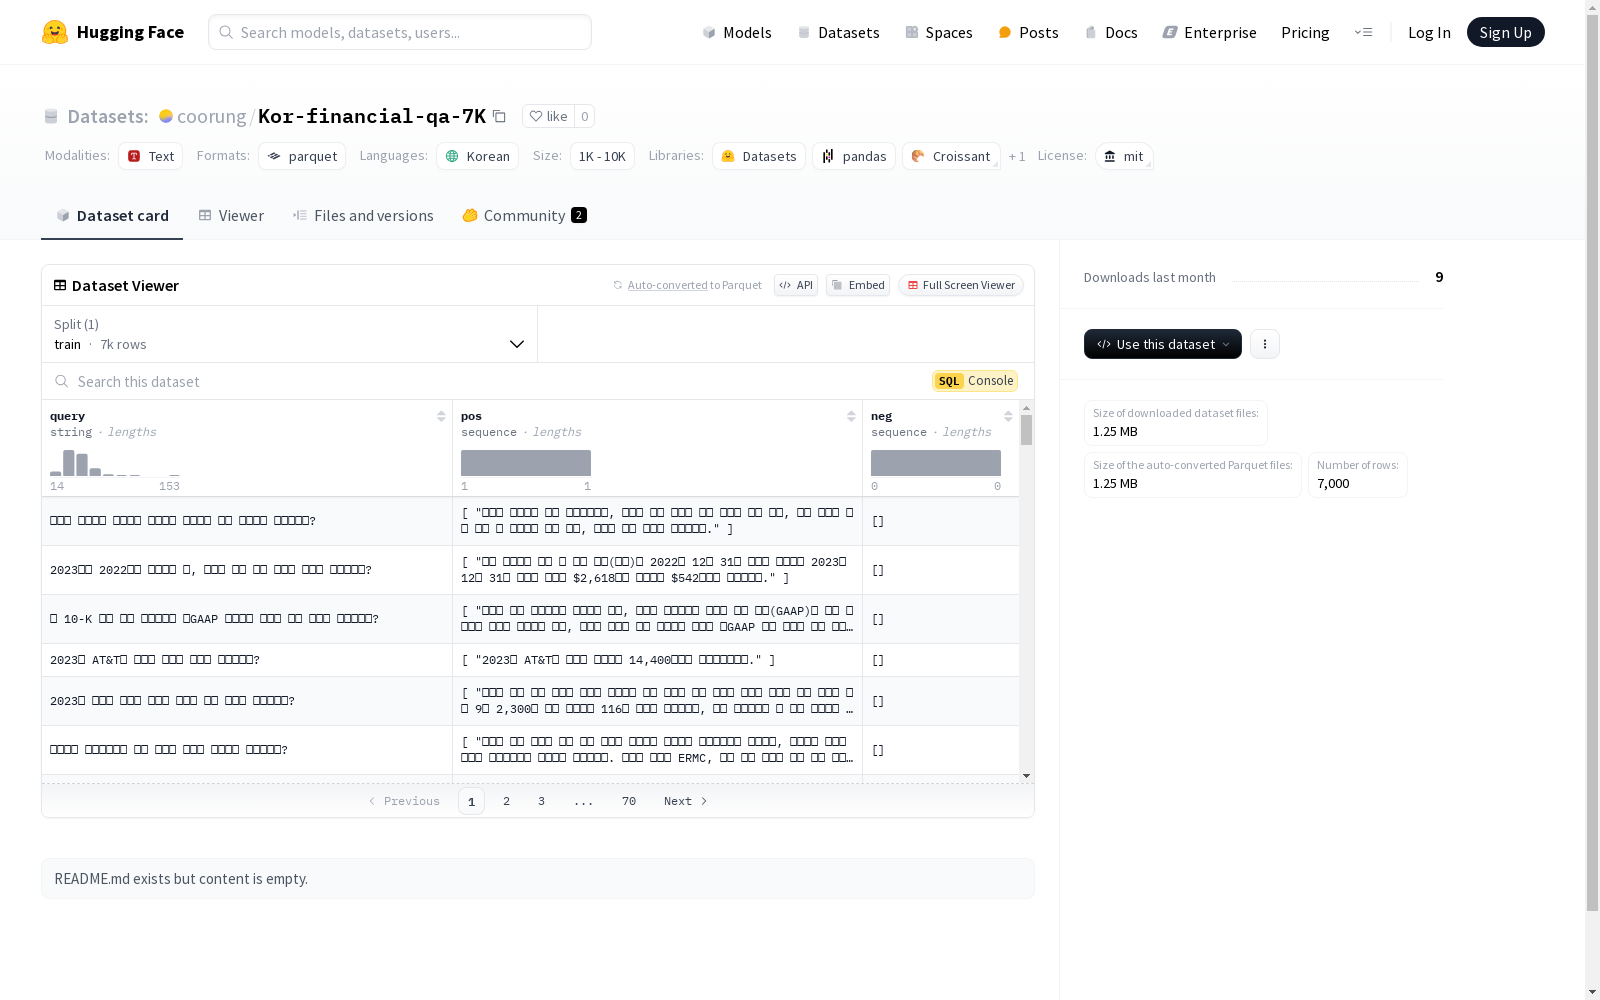
Task: Open the coorung author link
Action: point(211,116)
